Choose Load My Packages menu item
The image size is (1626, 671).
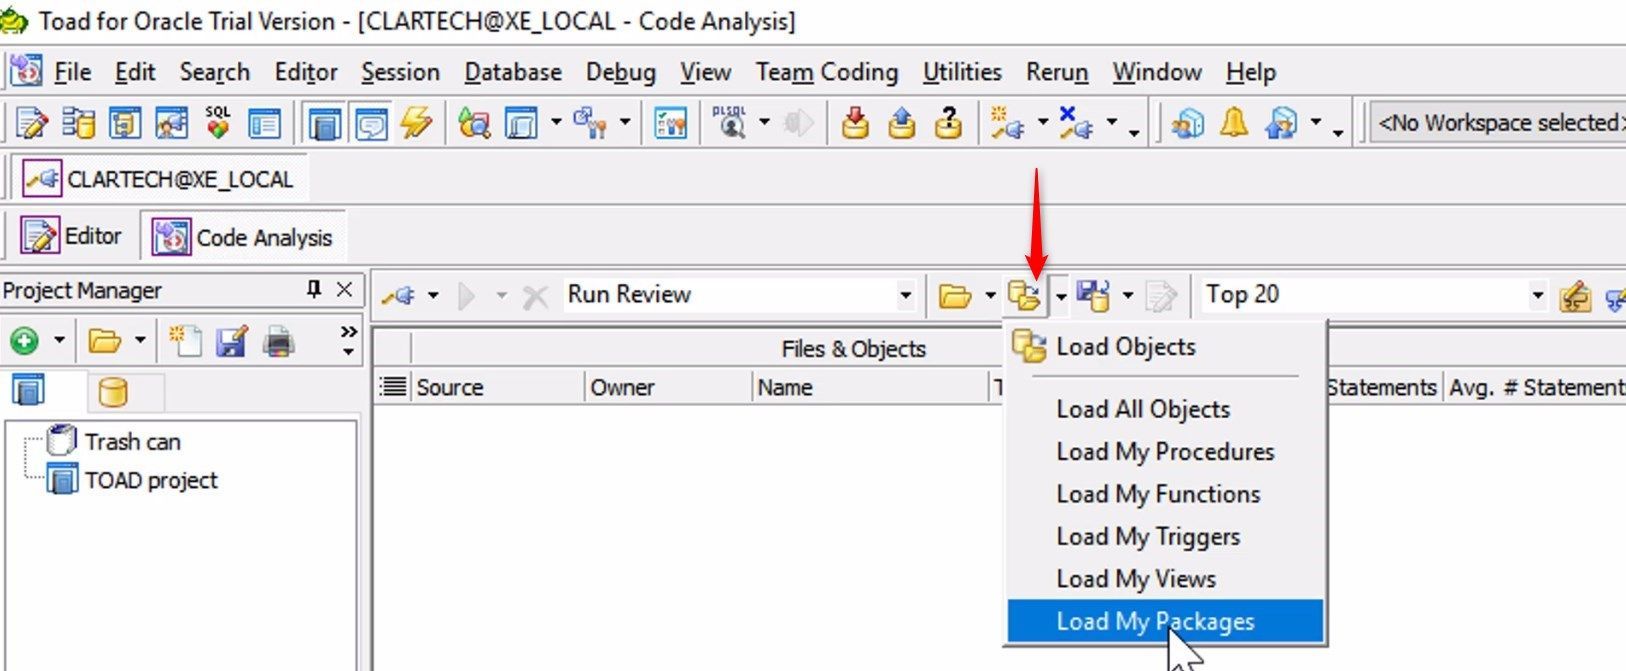[x=1165, y=621]
